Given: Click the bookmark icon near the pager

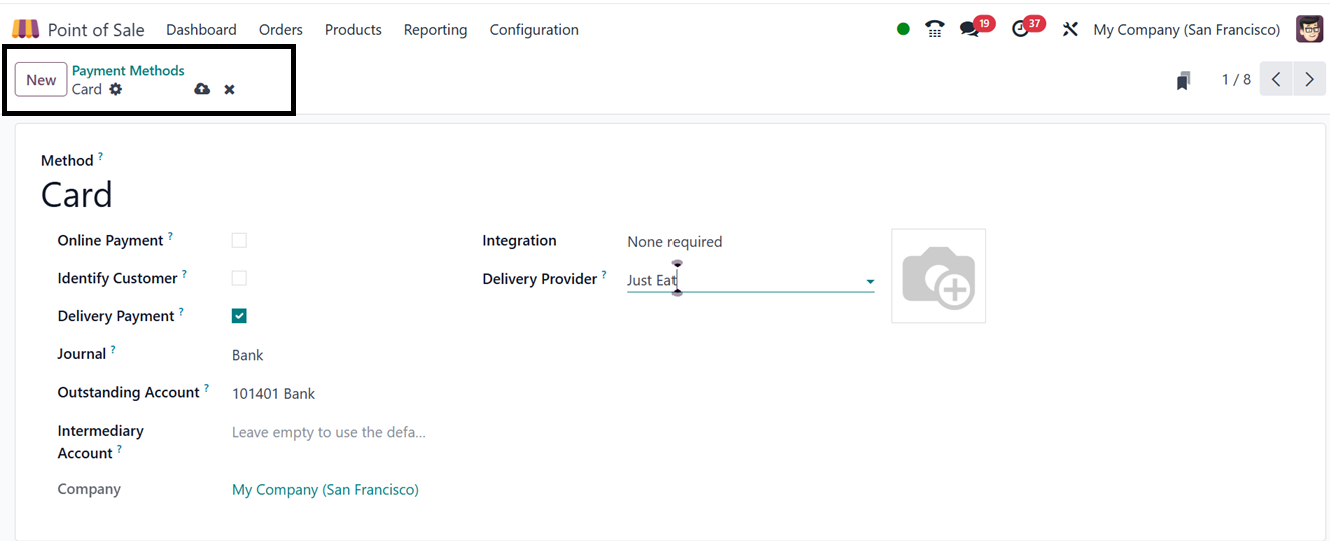Looking at the screenshot, I should coord(1183,80).
